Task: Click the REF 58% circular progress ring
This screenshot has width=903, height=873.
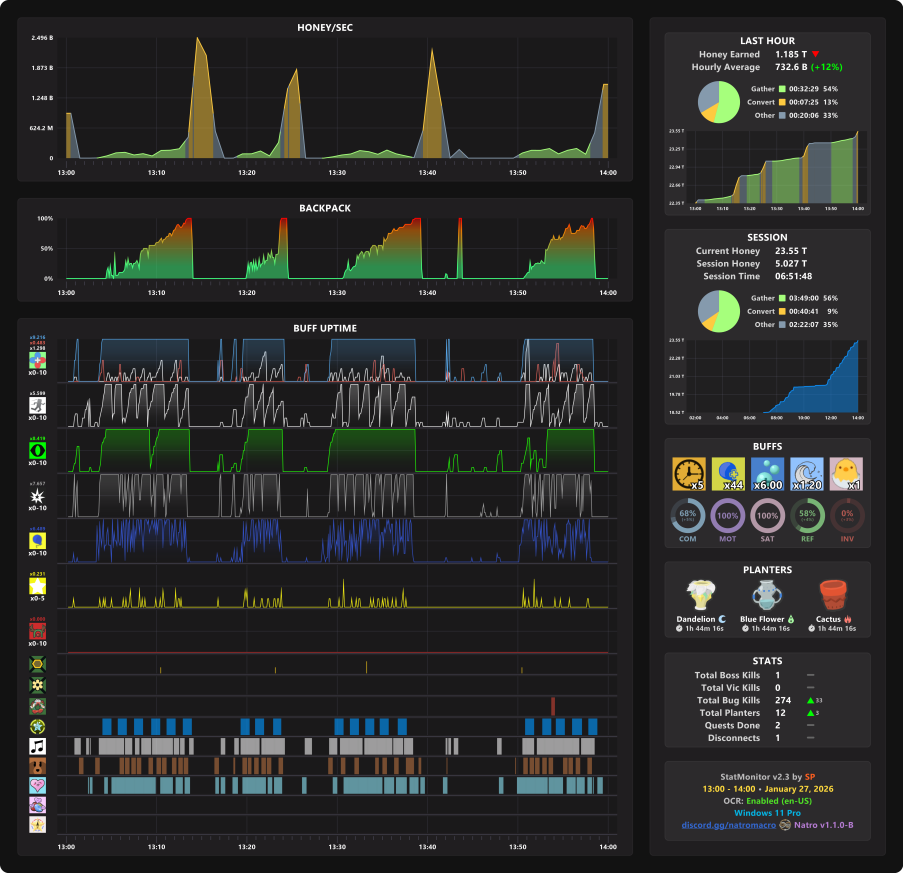Action: (x=807, y=515)
